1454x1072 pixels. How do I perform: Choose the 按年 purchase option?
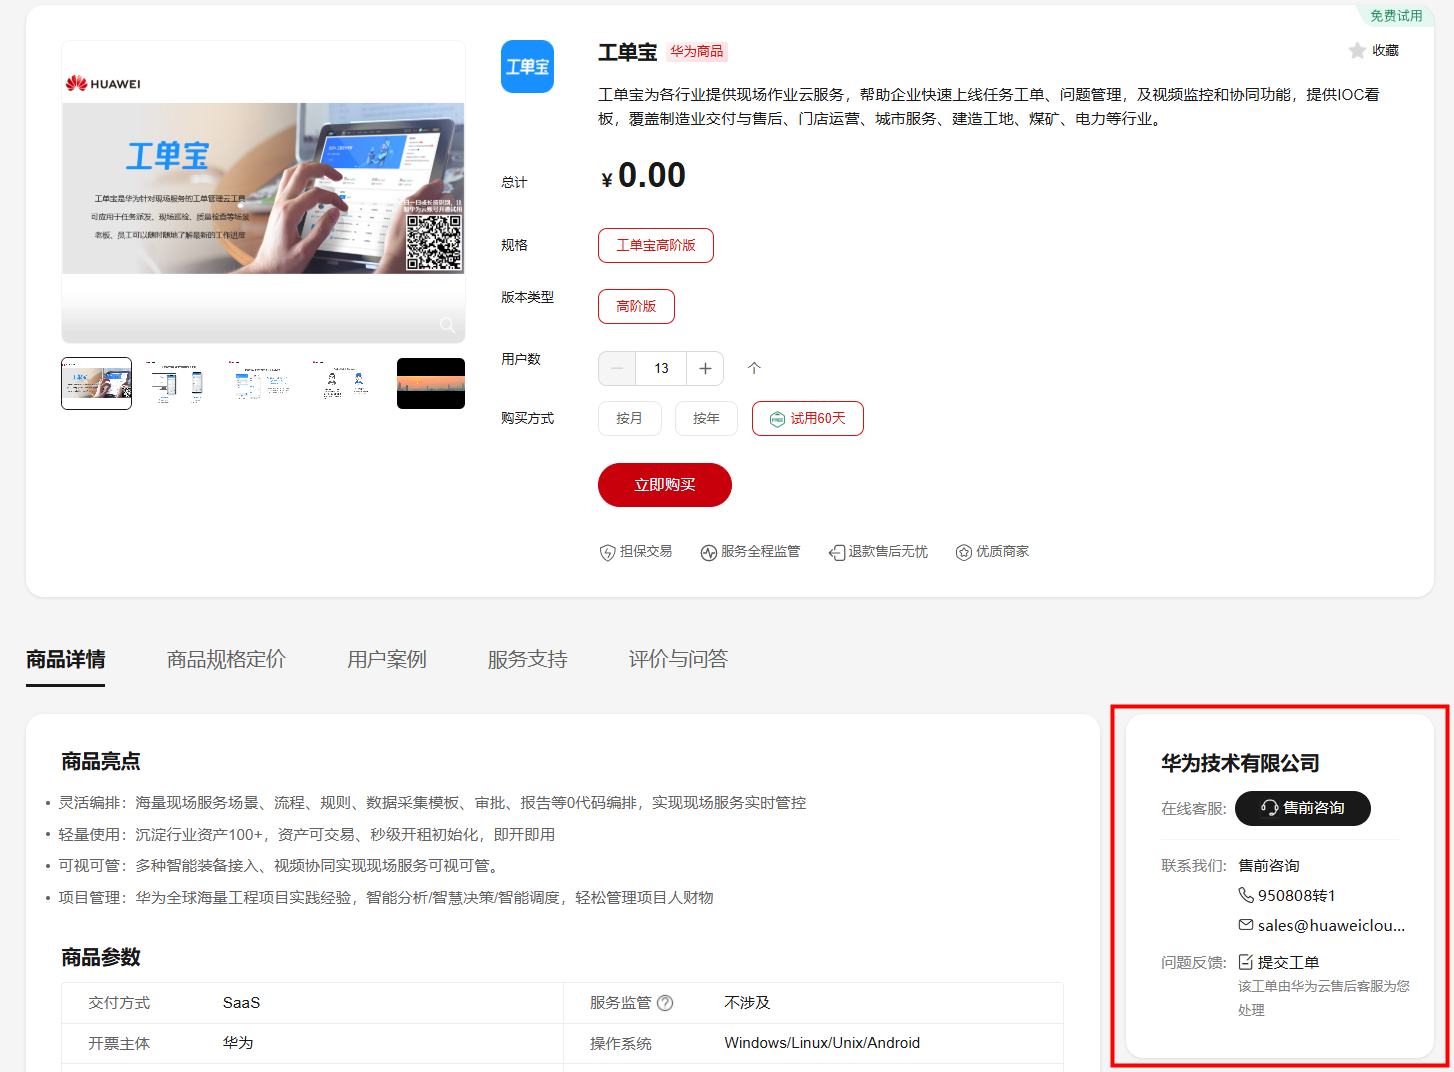tap(706, 418)
